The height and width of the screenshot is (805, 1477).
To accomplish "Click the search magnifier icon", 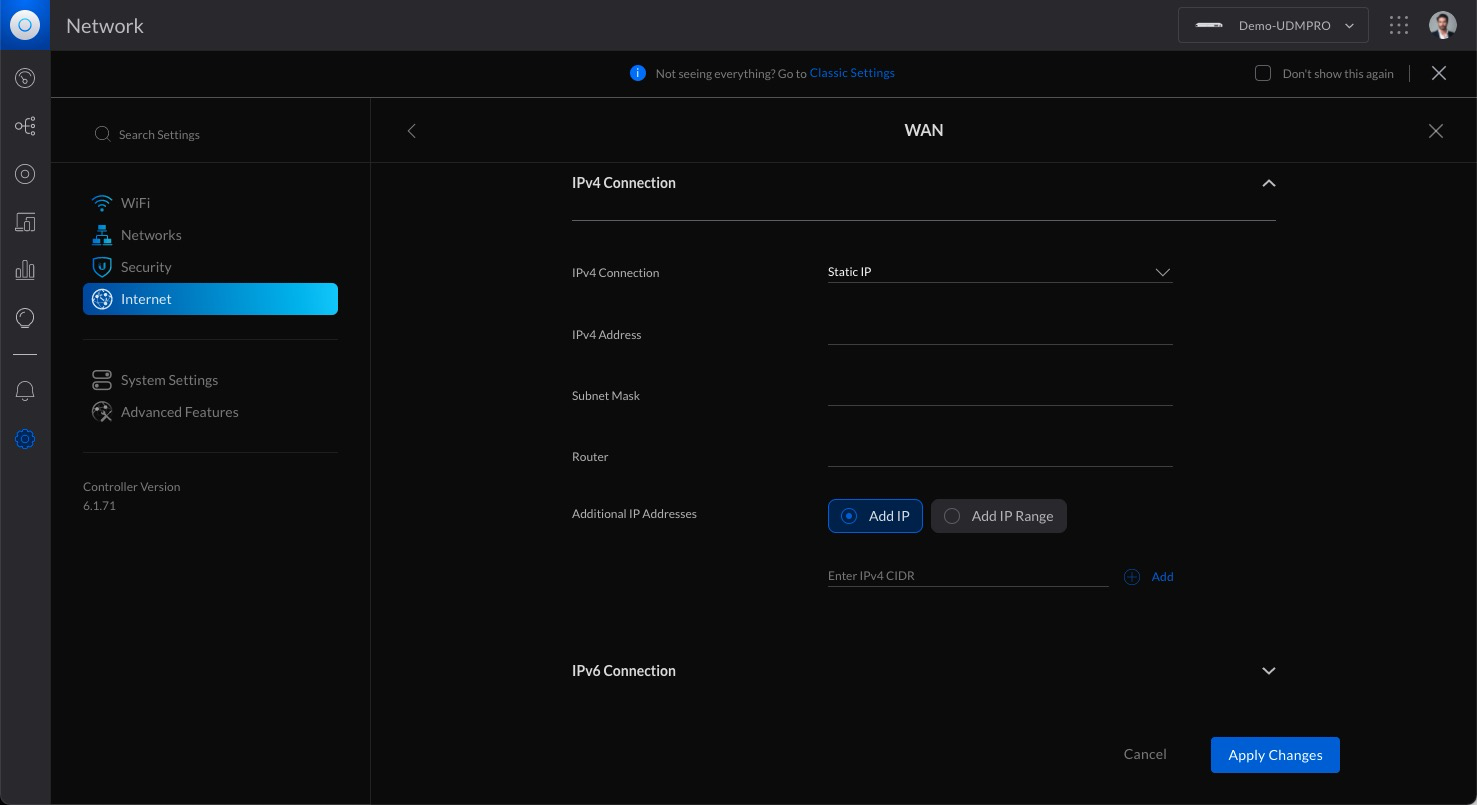I will click(102, 134).
